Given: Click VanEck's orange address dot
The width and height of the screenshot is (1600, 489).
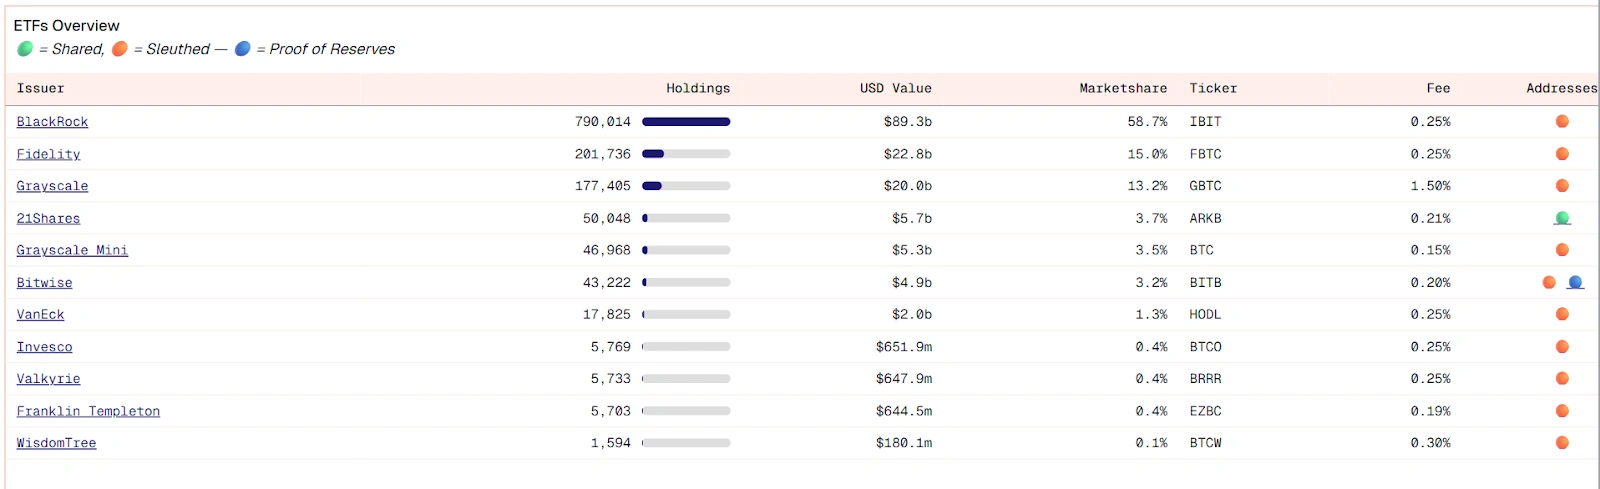Looking at the screenshot, I should click(x=1562, y=314).
